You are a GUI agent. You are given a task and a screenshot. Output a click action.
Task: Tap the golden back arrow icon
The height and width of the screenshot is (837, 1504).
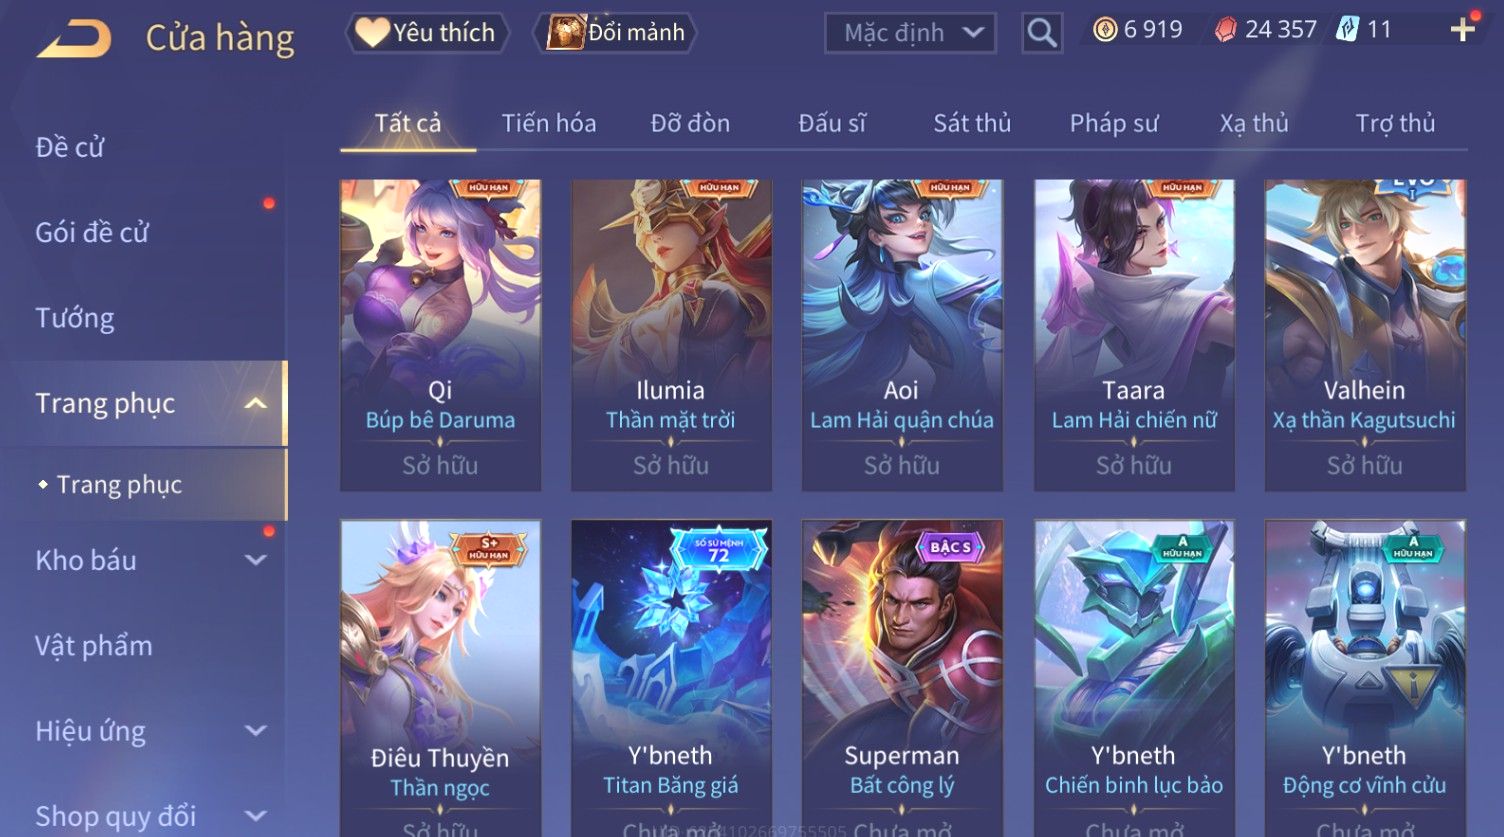(x=75, y=40)
